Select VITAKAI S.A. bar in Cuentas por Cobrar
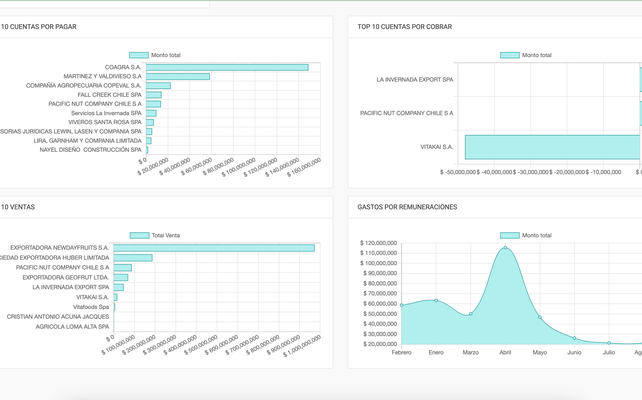This screenshot has height=400, width=642. click(552, 147)
